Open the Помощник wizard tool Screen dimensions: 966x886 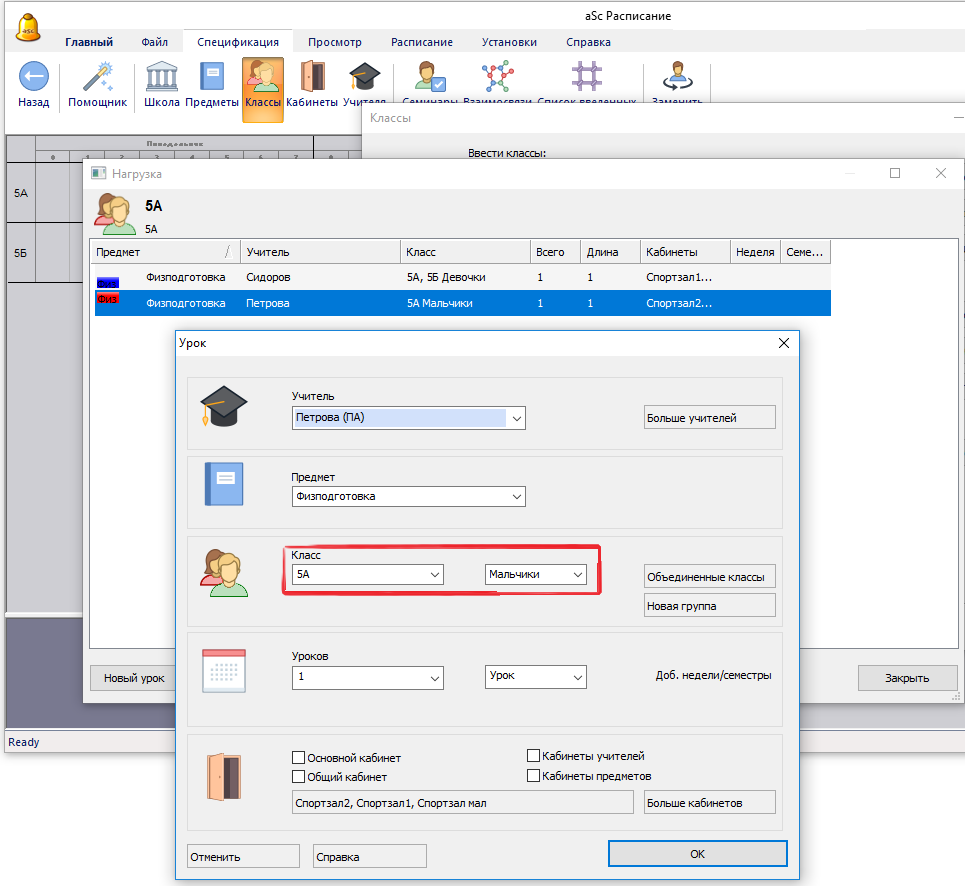(x=97, y=78)
